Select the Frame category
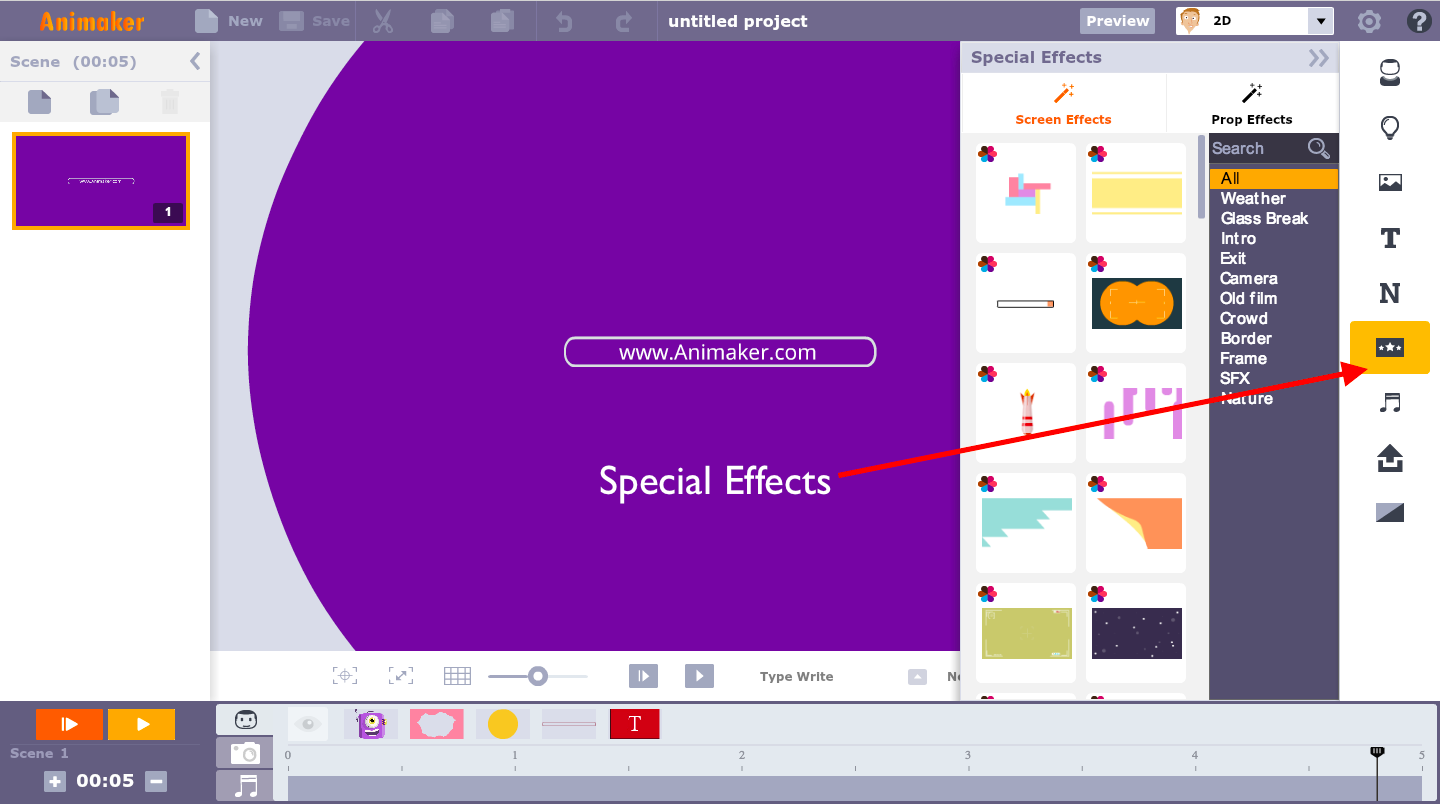The width and height of the screenshot is (1440, 804). point(1243,358)
